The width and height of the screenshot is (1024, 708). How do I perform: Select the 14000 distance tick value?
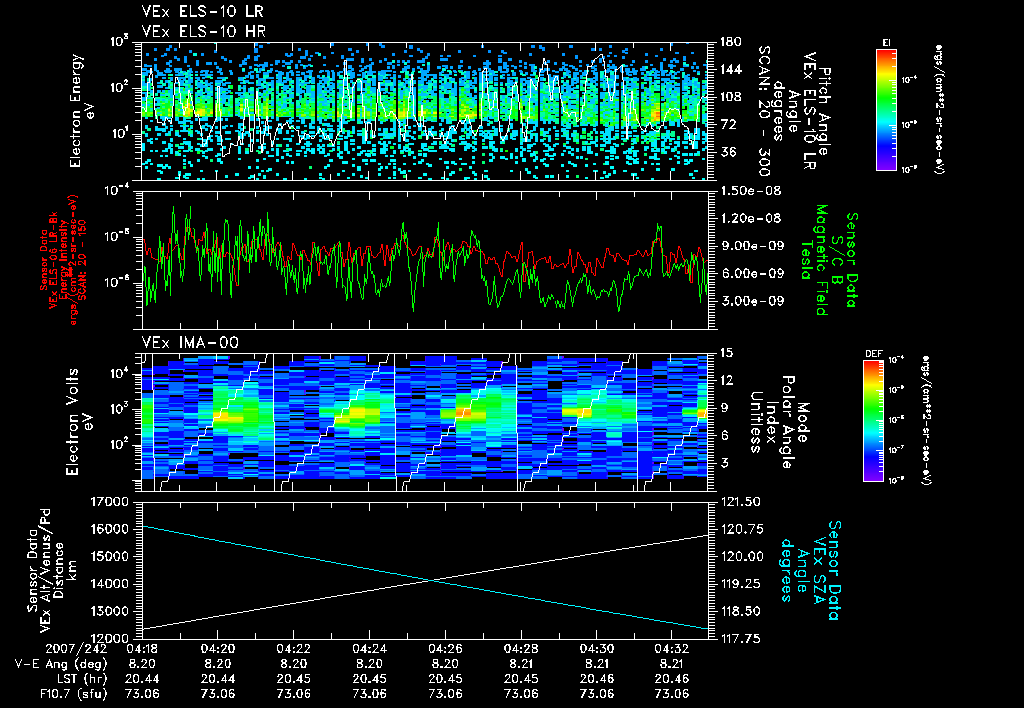pyautogui.click(x=109, y=584)
